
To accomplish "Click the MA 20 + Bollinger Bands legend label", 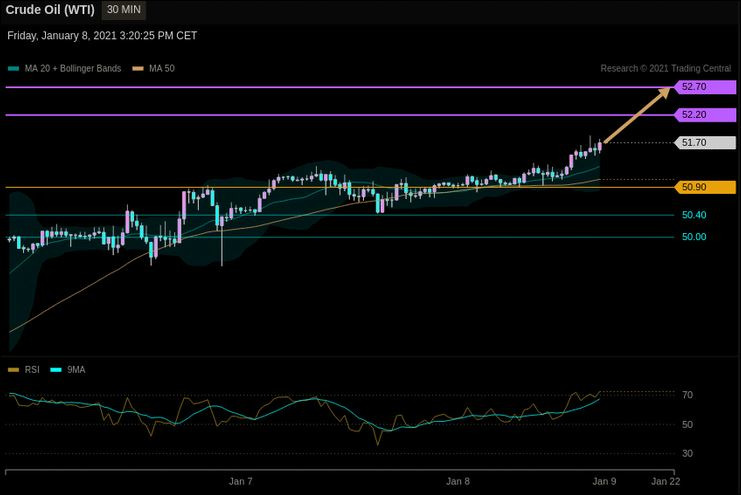I will [73, 69].
